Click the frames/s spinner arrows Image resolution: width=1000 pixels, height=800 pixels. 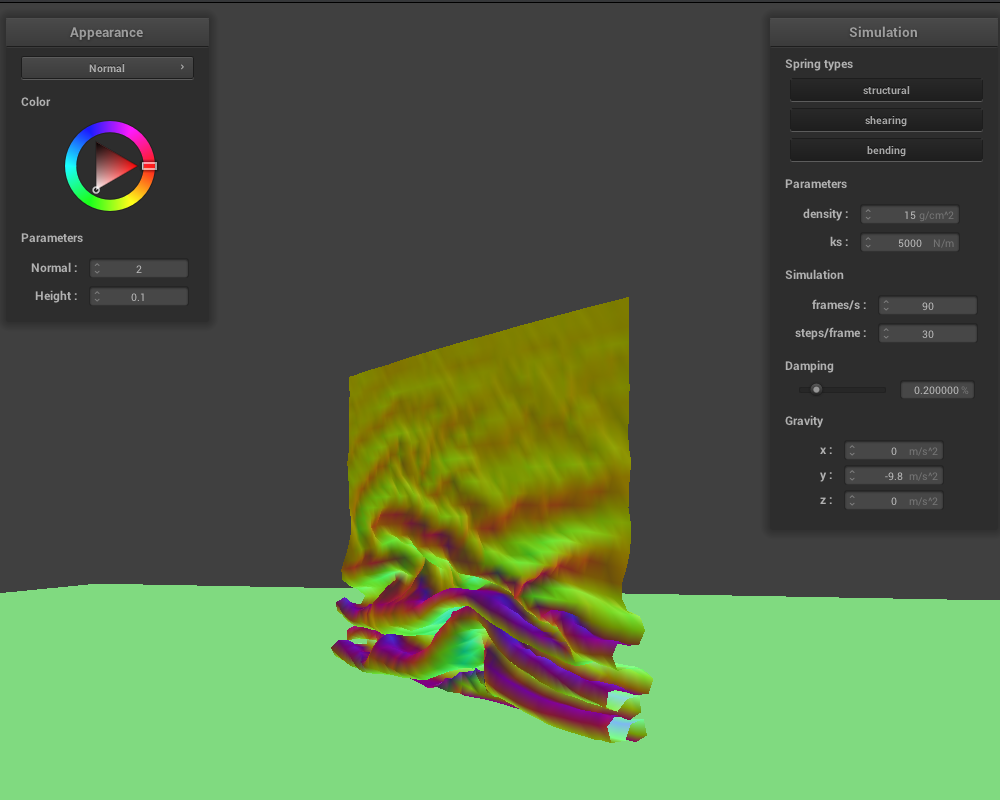[x=886, y=306]
